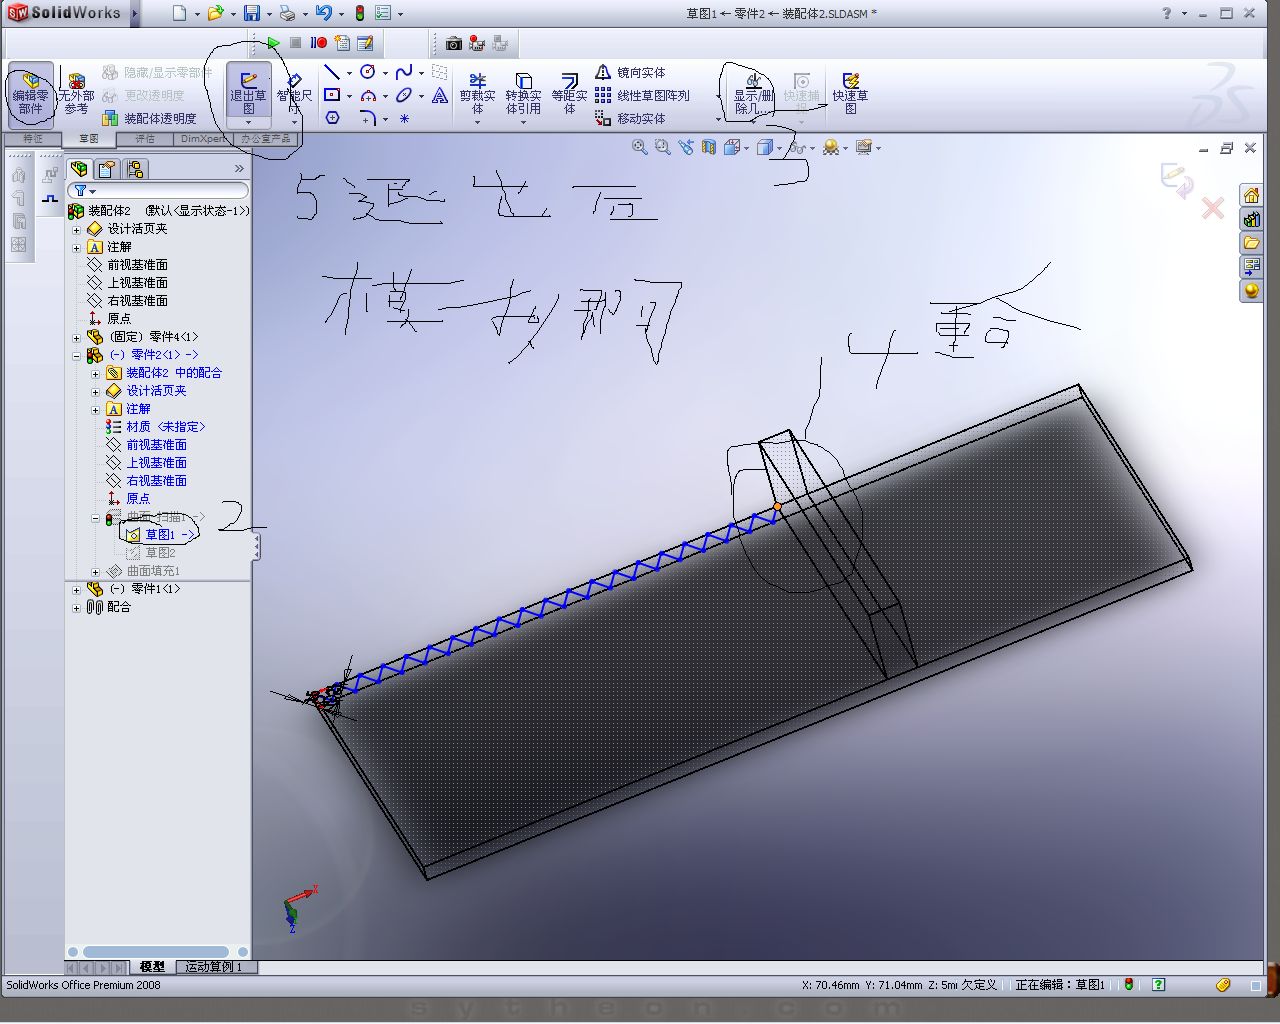Create a new document from the toolbar
The height and width of the screenshot is (1024, 1280).
tap(179, 13)
